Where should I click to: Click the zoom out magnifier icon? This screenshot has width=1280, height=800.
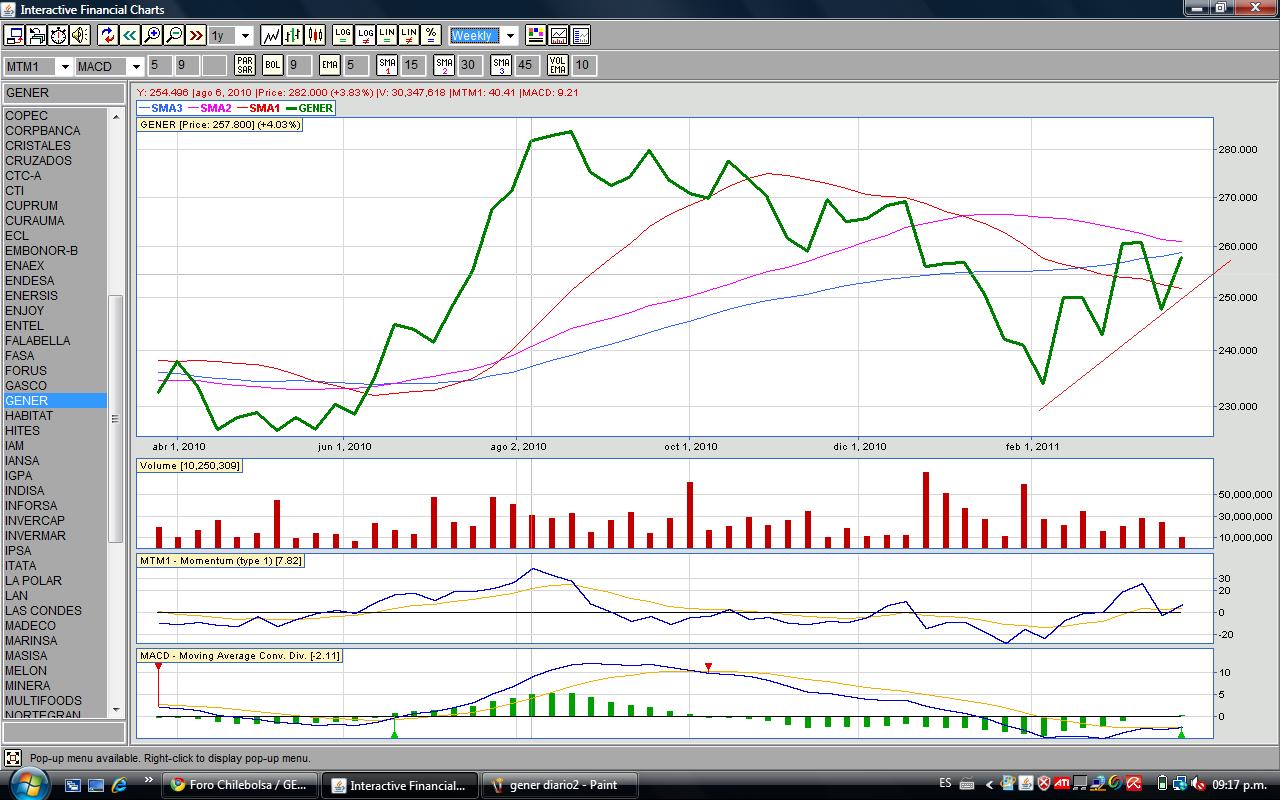174,35
